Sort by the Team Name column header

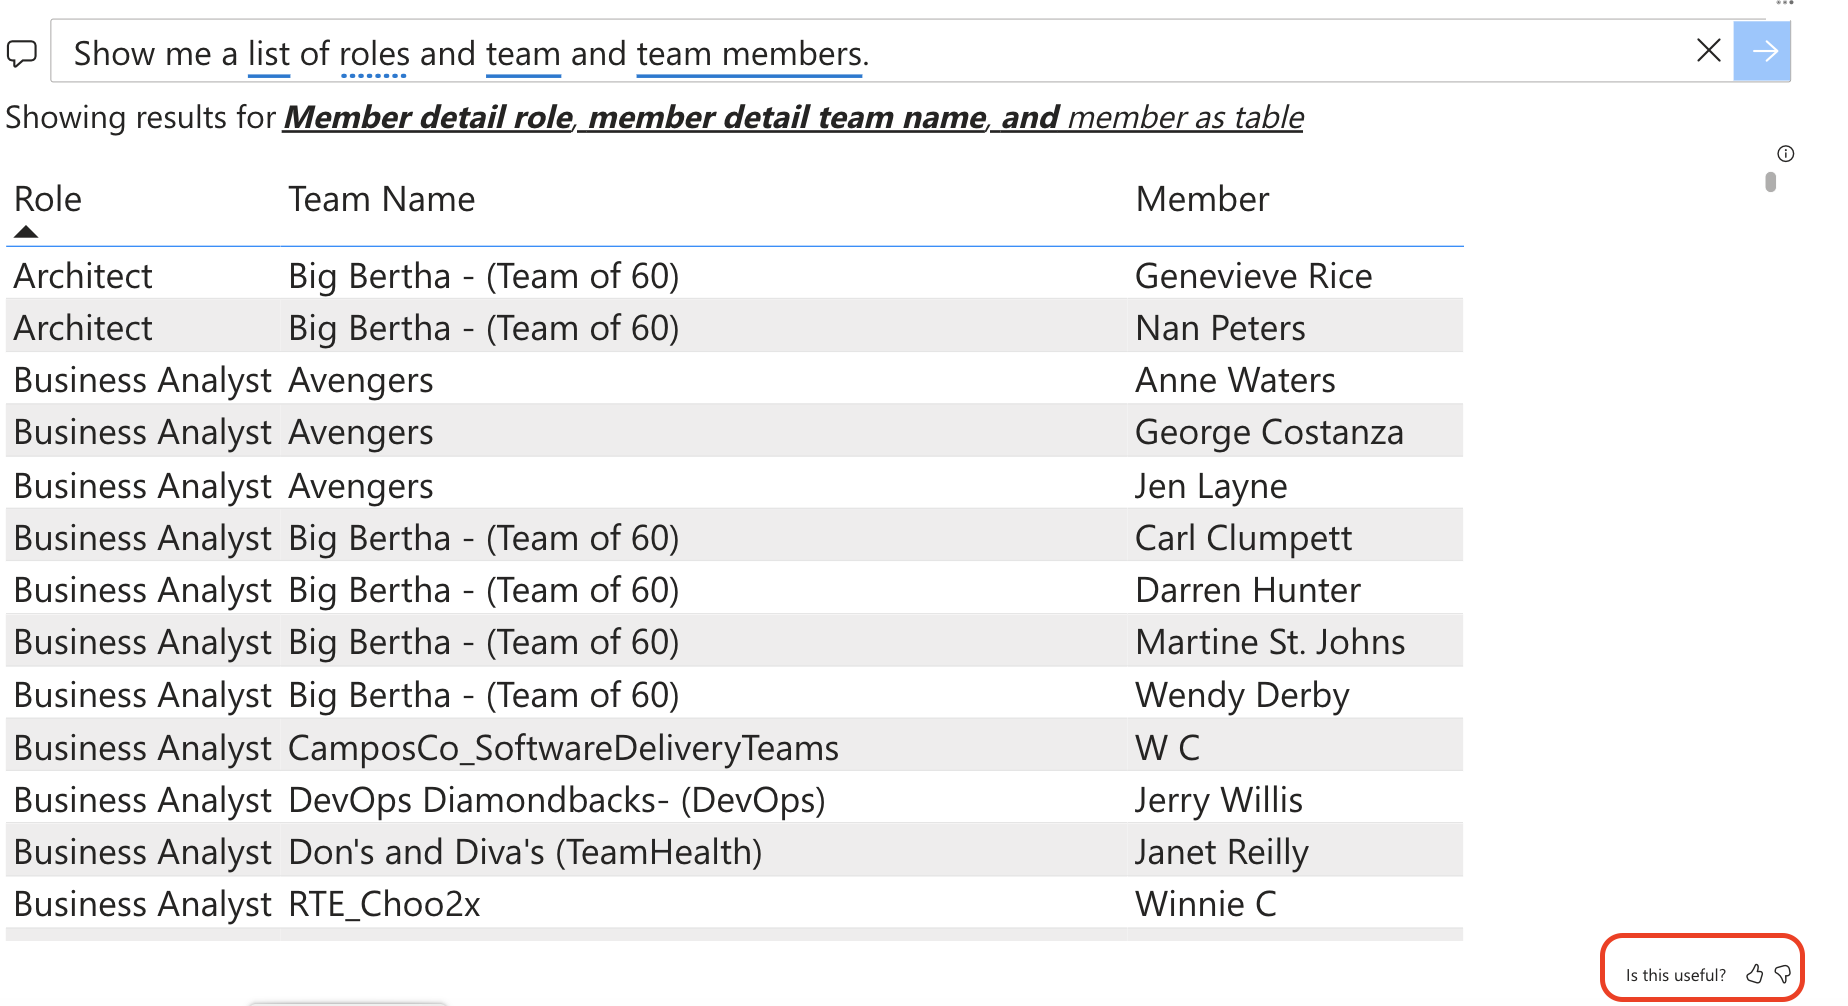point(382,199)
